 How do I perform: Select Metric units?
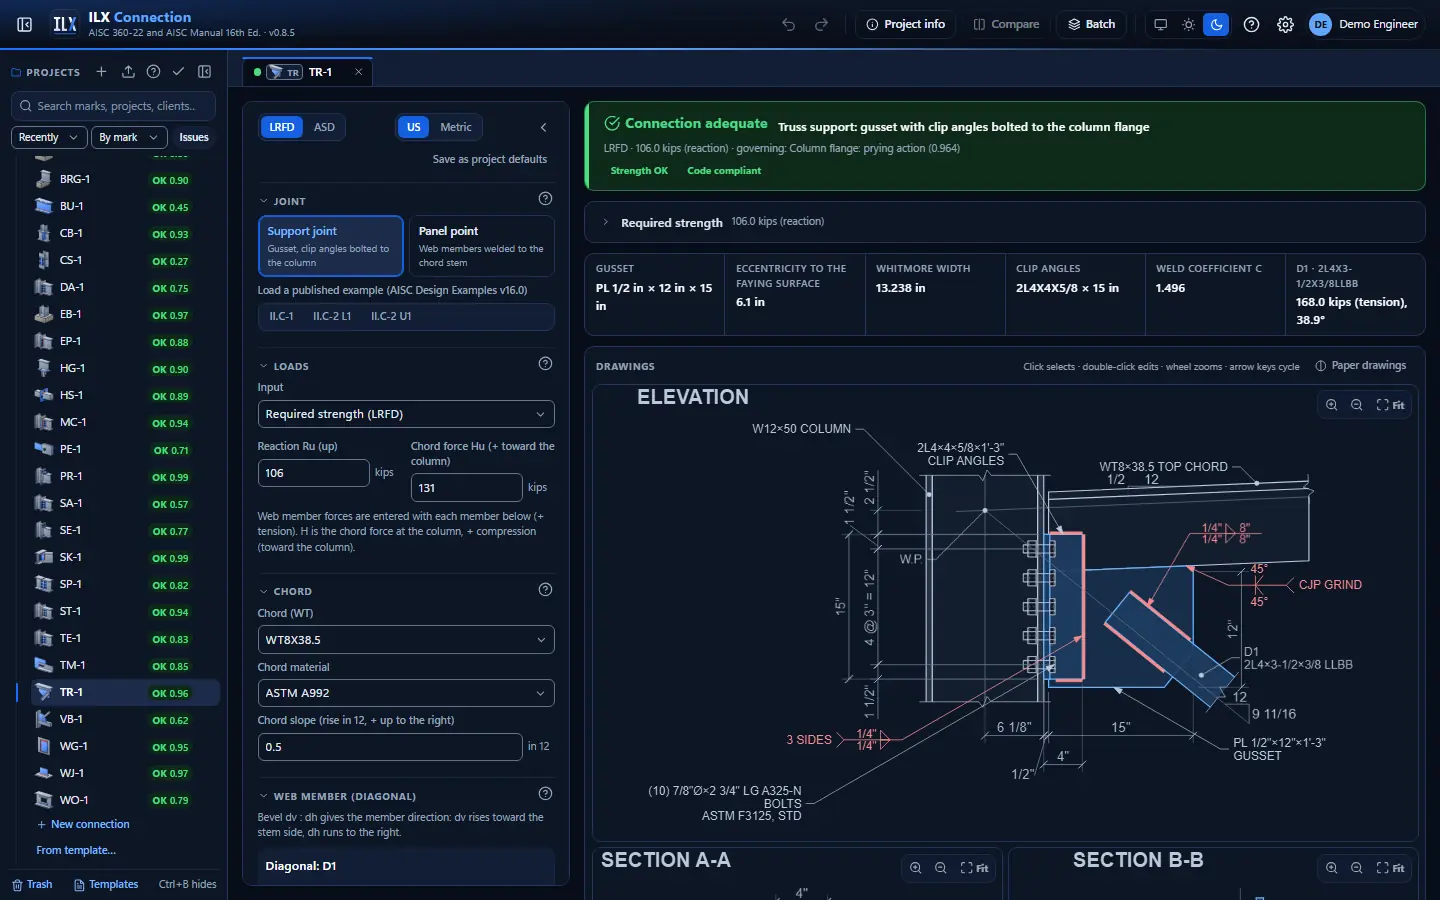coord(456,127)
